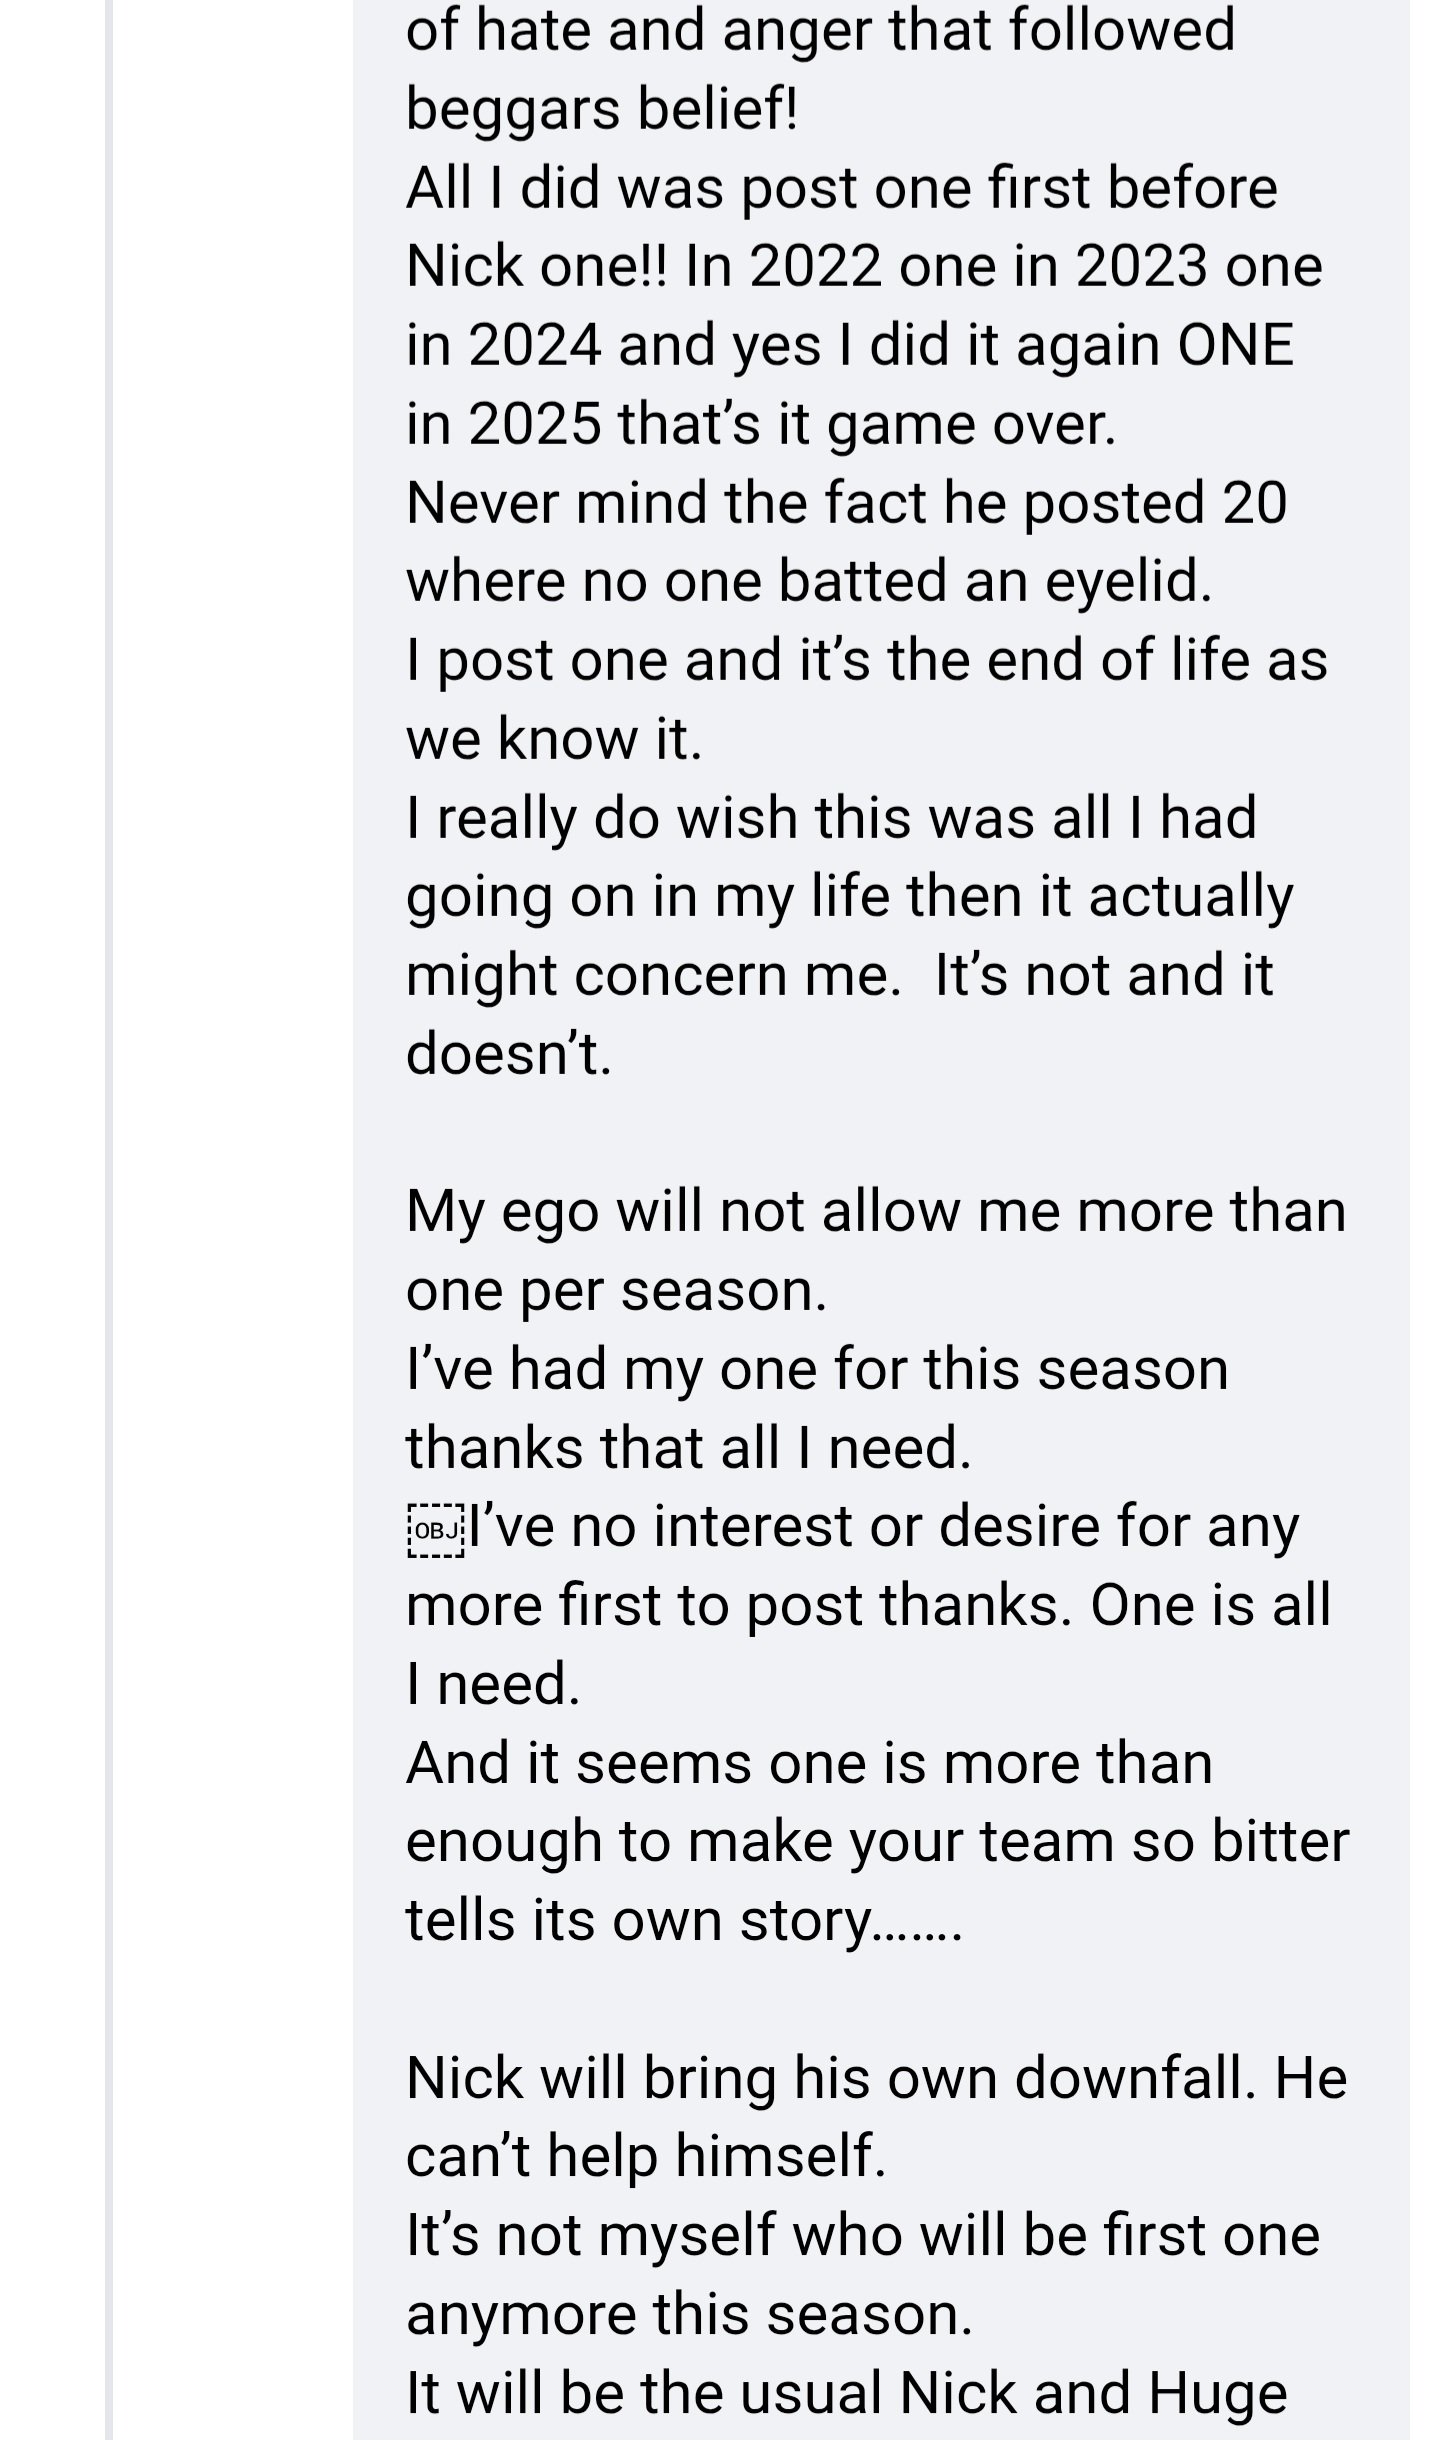1440x2440 pixels.
Task: Click the line 'All I did was post one first before'
Action: [841, 187]
